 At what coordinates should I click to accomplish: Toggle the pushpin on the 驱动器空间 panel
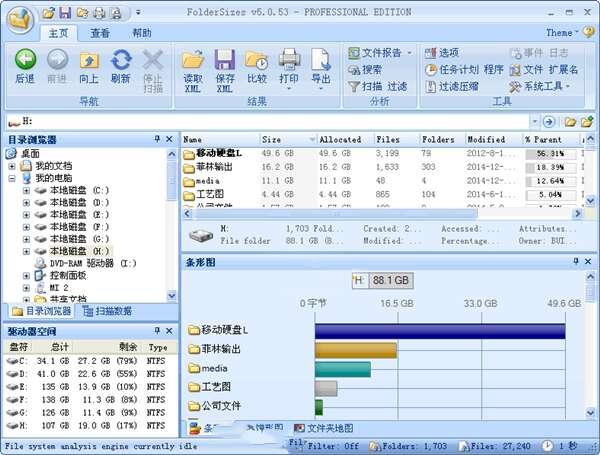pos(157,331)
